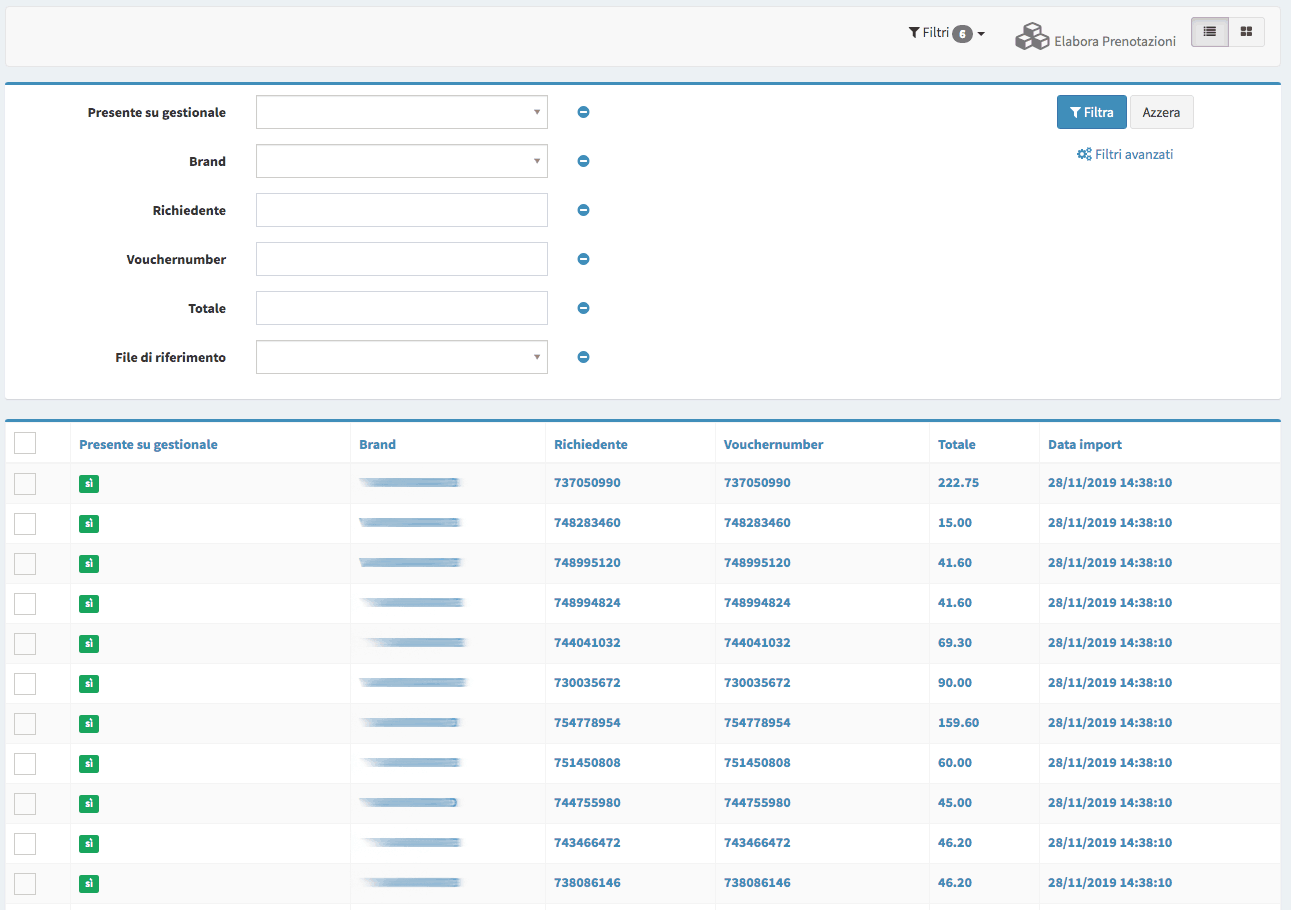The image size is (1291, 910).
Task: Focus the Totale input field
Action: click(x=402, y=308)
